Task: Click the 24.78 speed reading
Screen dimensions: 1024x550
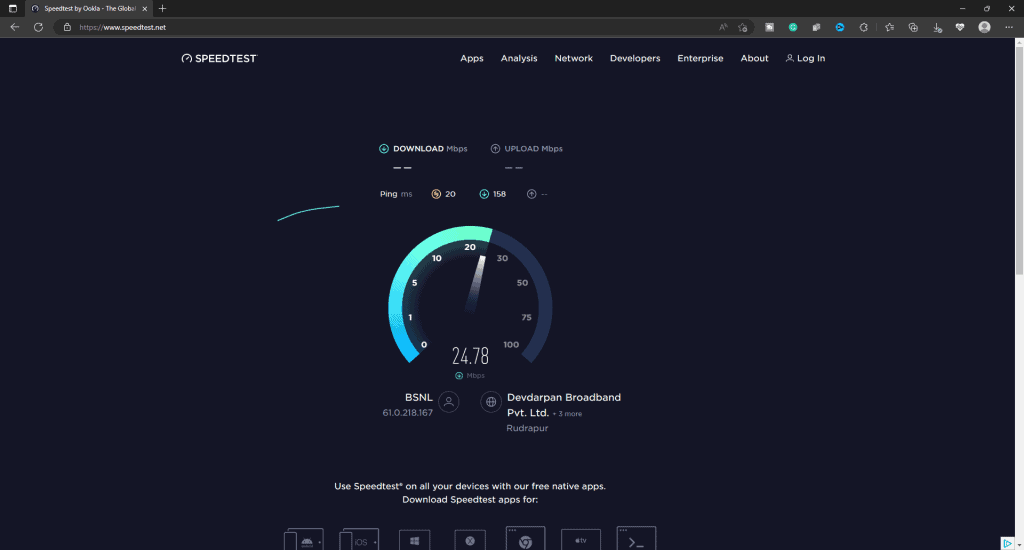Action: point(470,356)
